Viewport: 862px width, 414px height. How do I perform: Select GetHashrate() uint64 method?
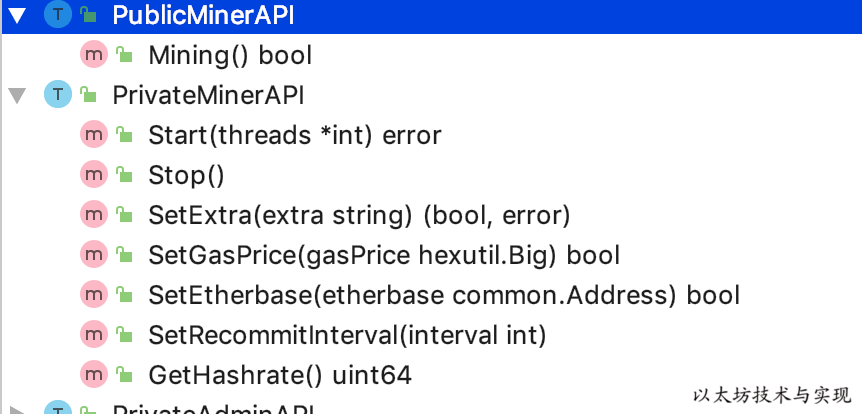(280, 376)
